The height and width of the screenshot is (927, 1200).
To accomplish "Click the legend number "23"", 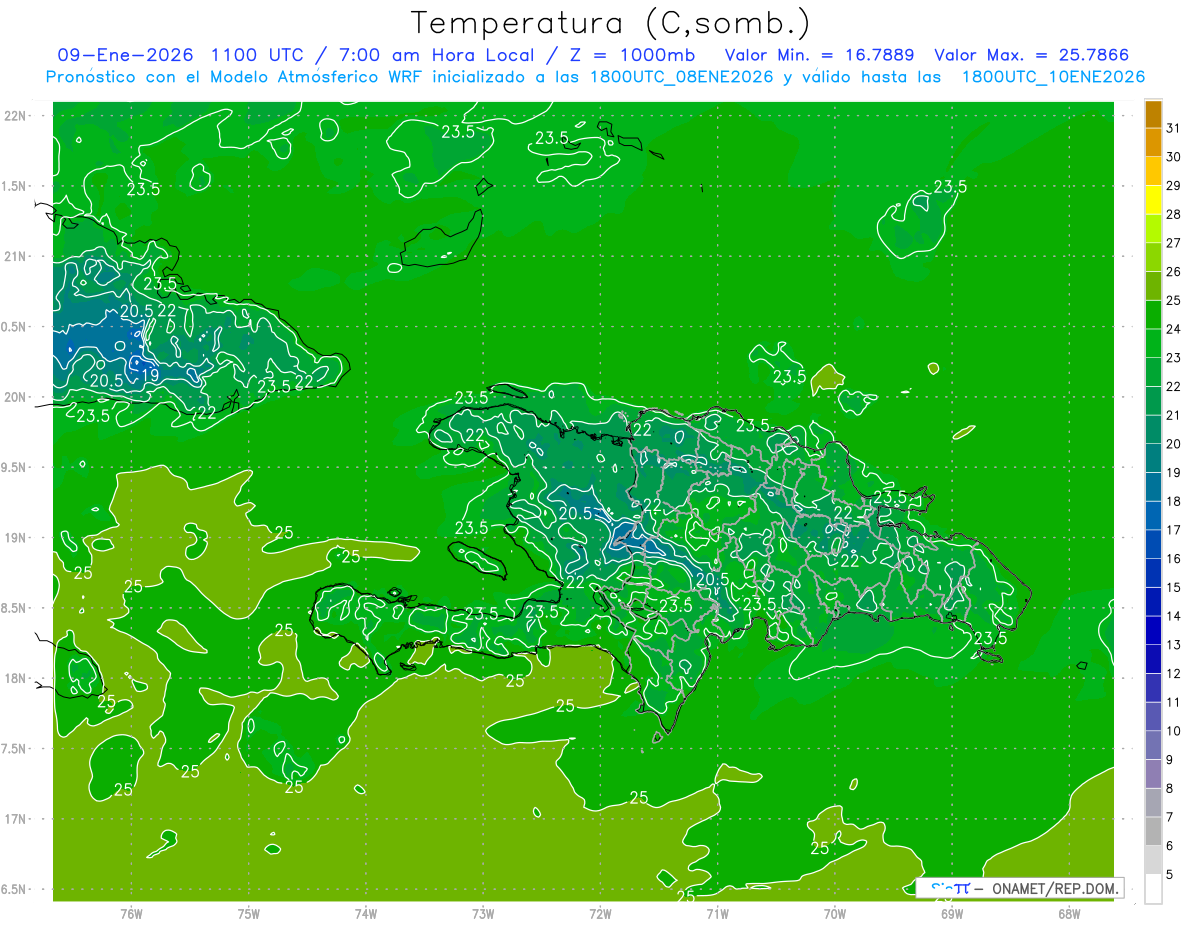I will (x=1173, y=357).
